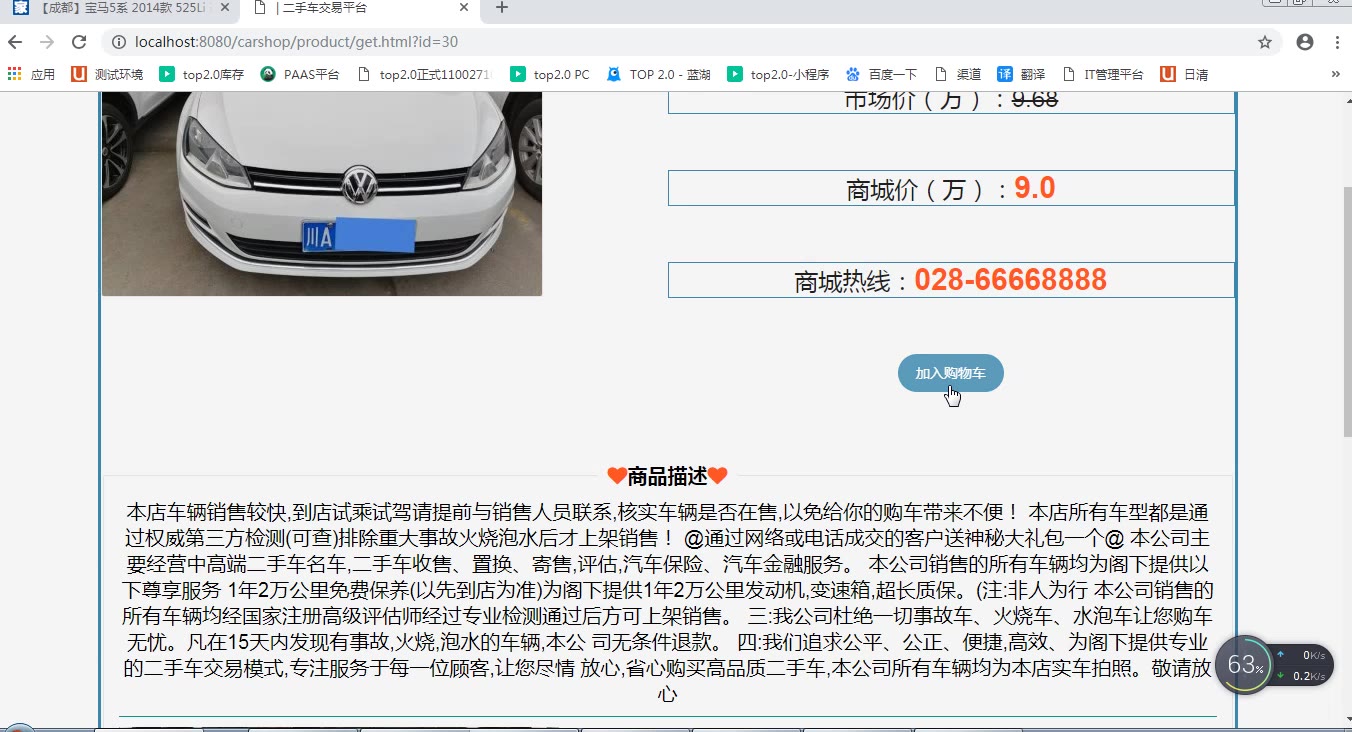The height and width of the screenshot is (732, 1352).
Task: Bookmark this page with the star icon
Action: click(1265, 42)
